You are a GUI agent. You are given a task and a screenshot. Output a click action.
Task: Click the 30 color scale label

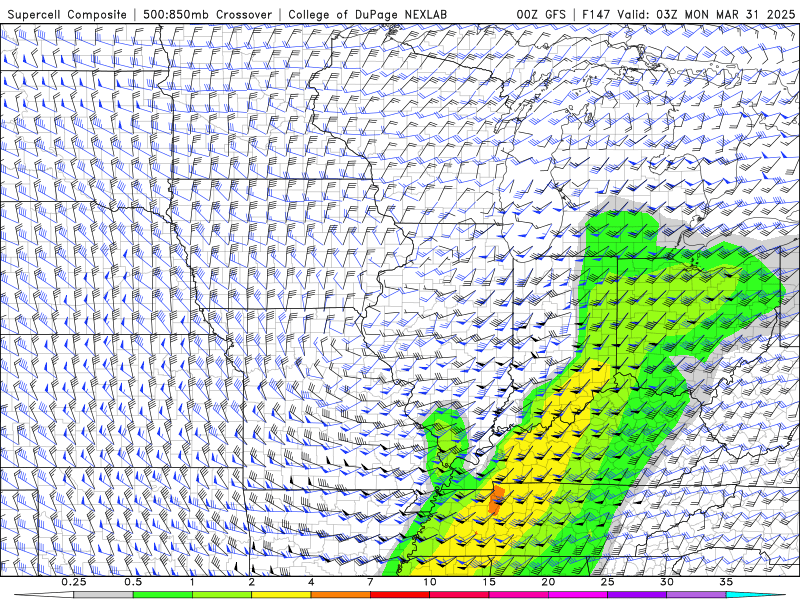click(666, 582)
